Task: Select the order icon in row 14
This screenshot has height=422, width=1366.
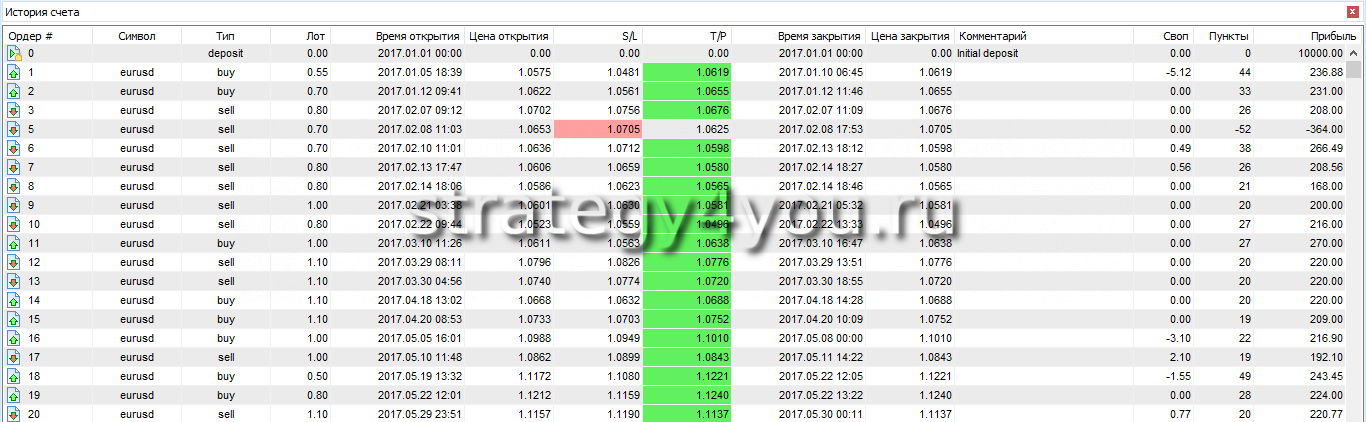Action: [14, 300]
